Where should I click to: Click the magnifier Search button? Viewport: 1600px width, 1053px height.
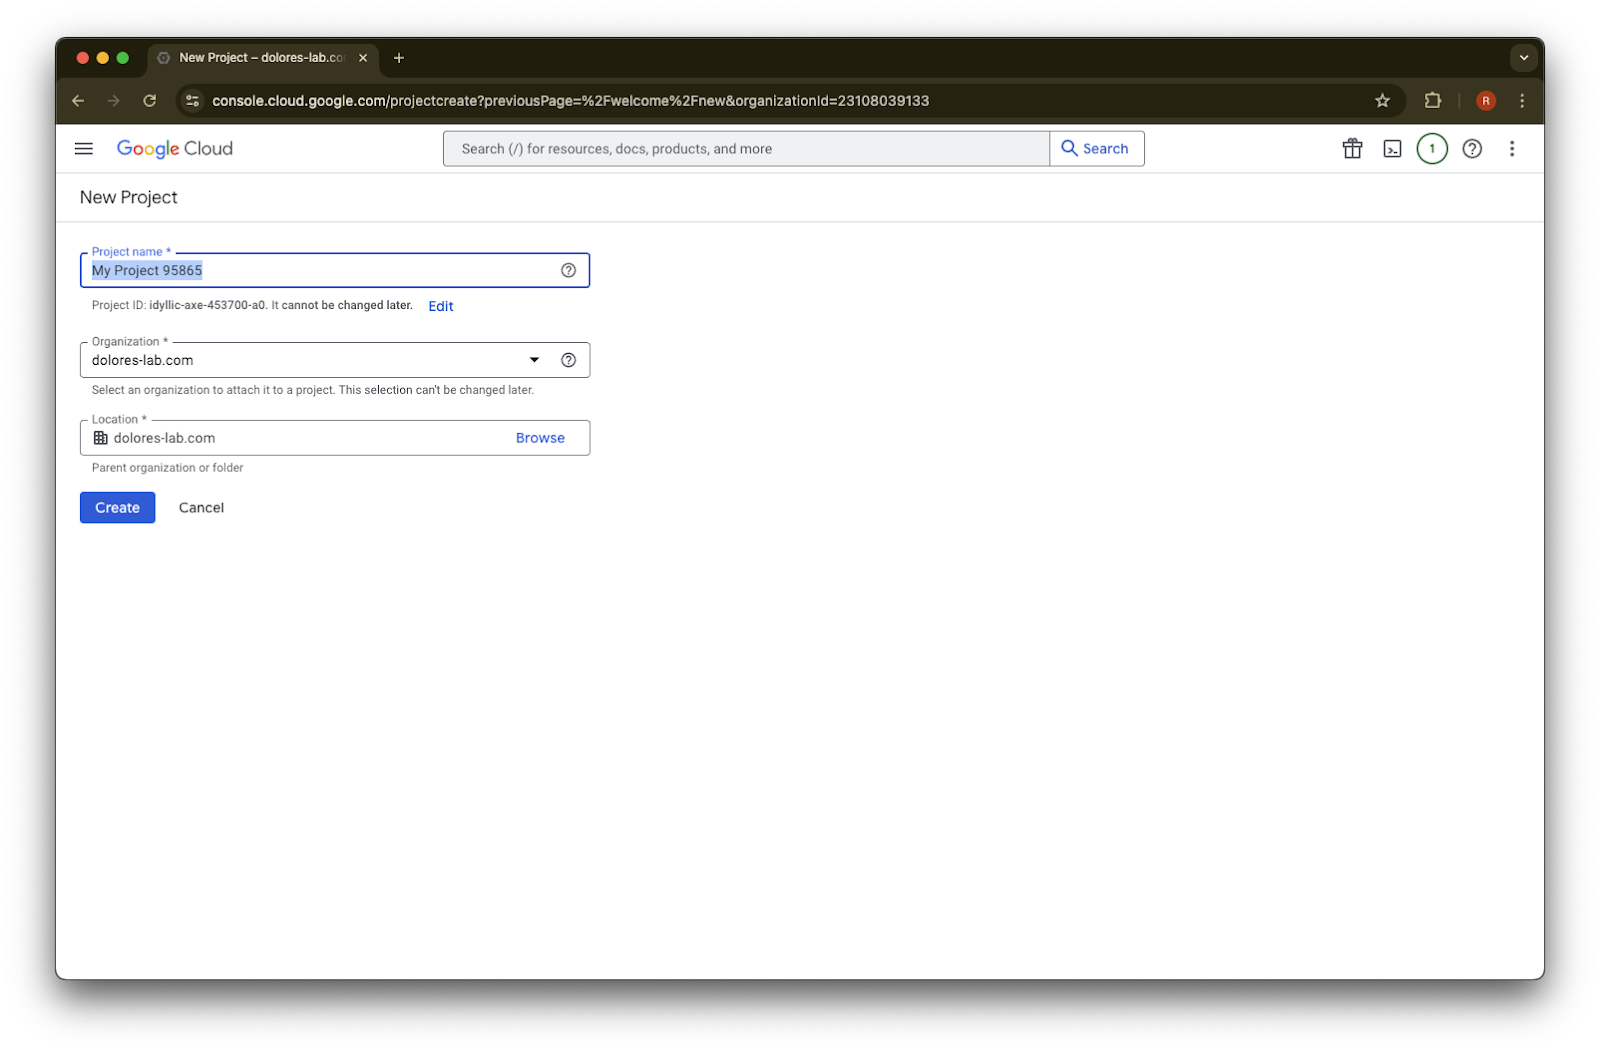(1096, 149)
